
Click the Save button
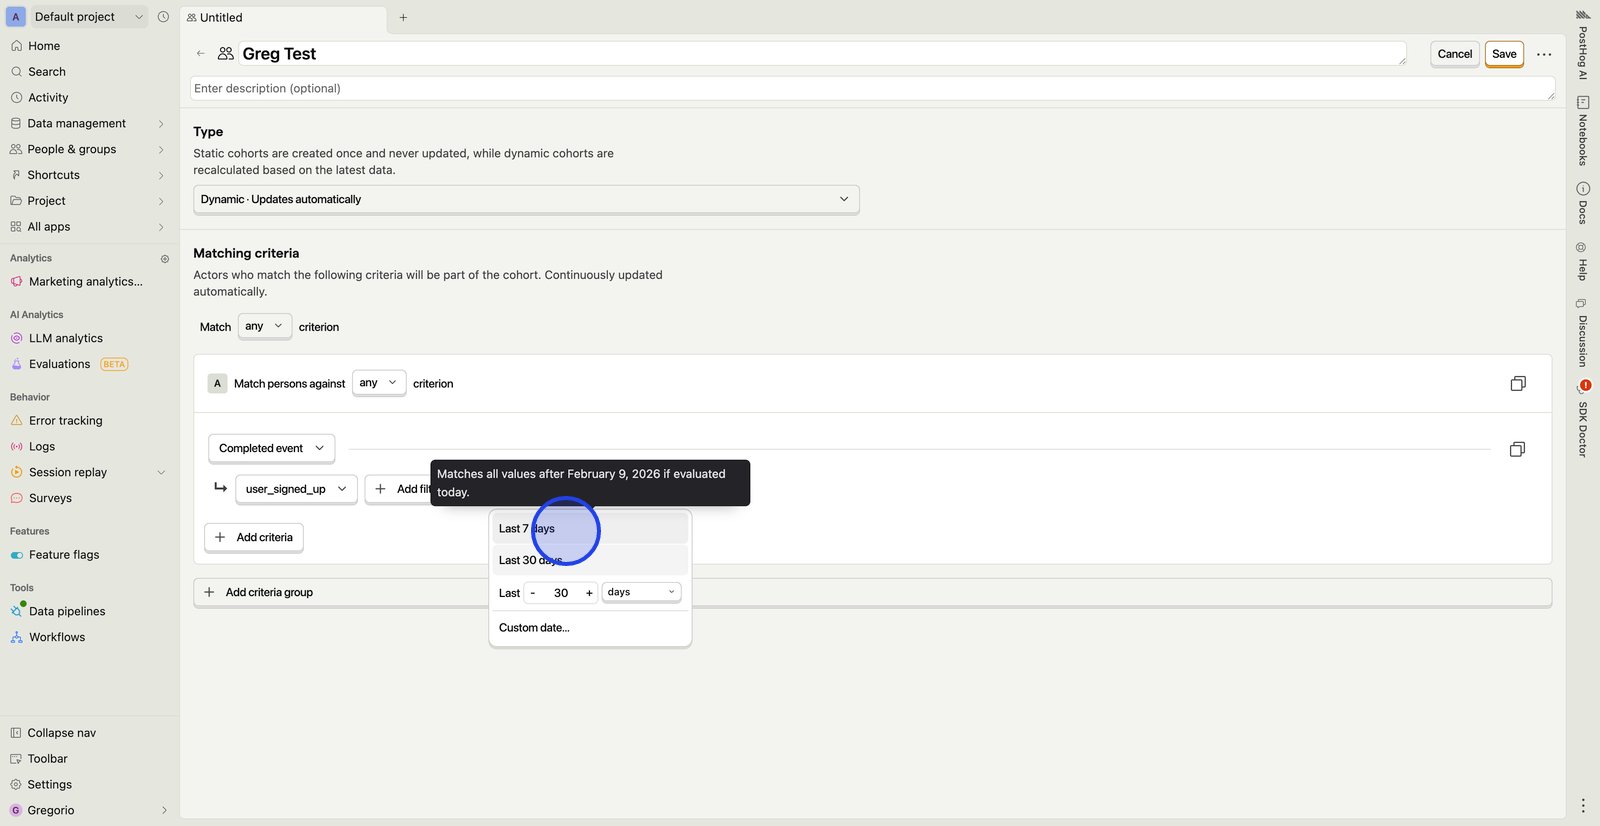point(1503,54)
